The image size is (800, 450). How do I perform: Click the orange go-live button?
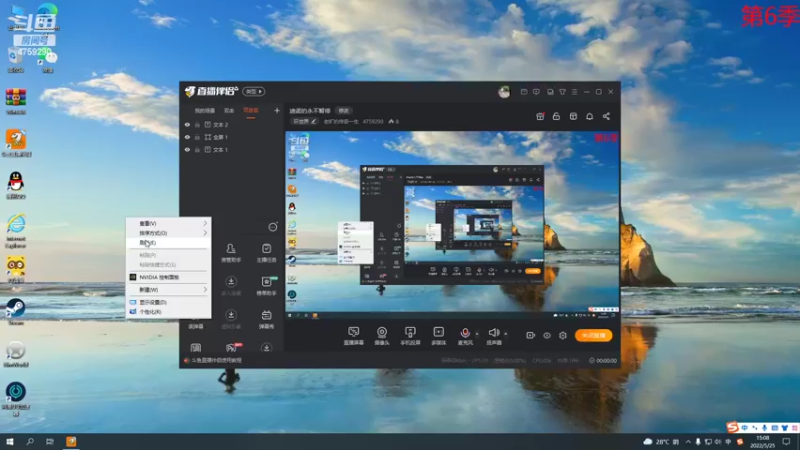[x=593, y=335]
